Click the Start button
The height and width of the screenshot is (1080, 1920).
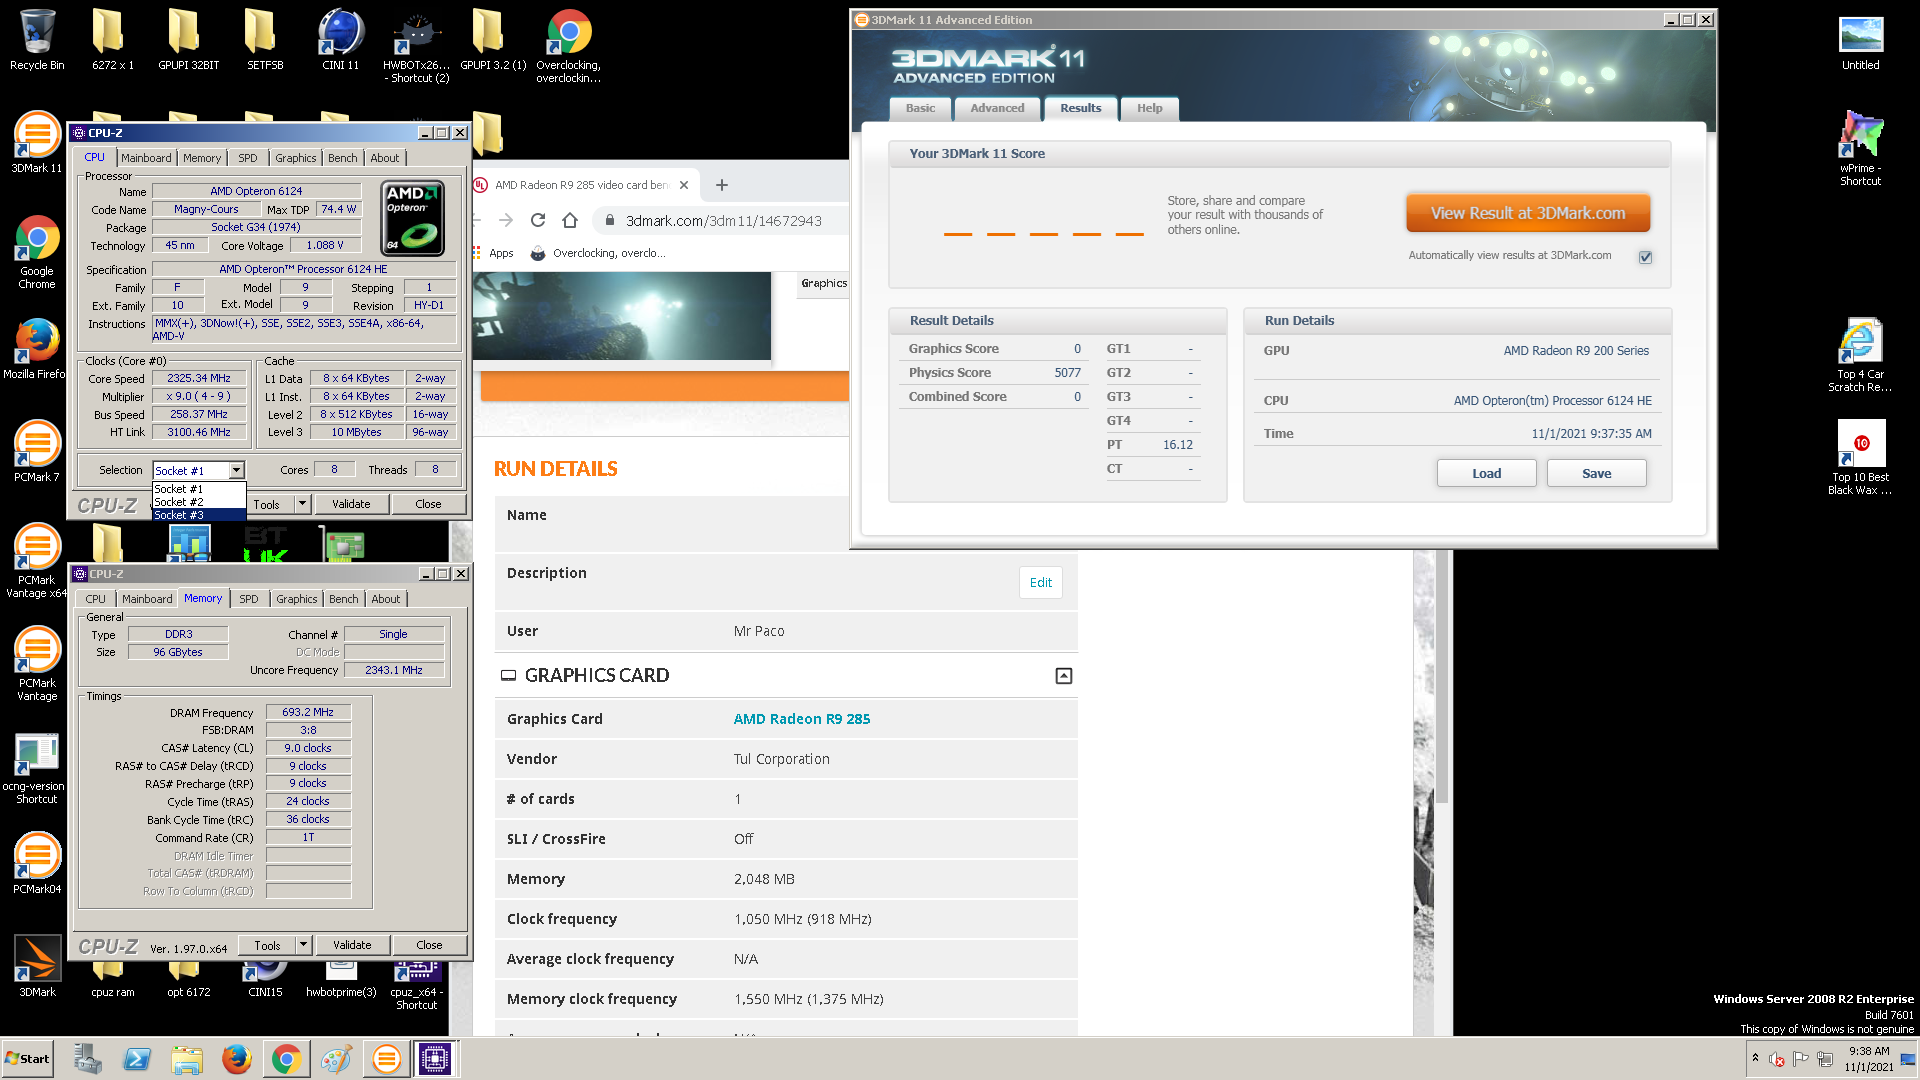click(27, 1059)
